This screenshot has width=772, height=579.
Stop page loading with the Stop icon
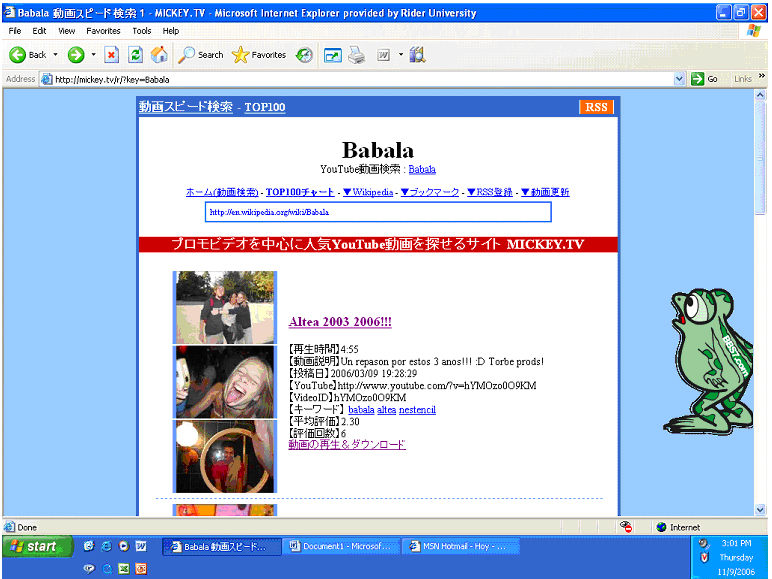coord(112,55)
